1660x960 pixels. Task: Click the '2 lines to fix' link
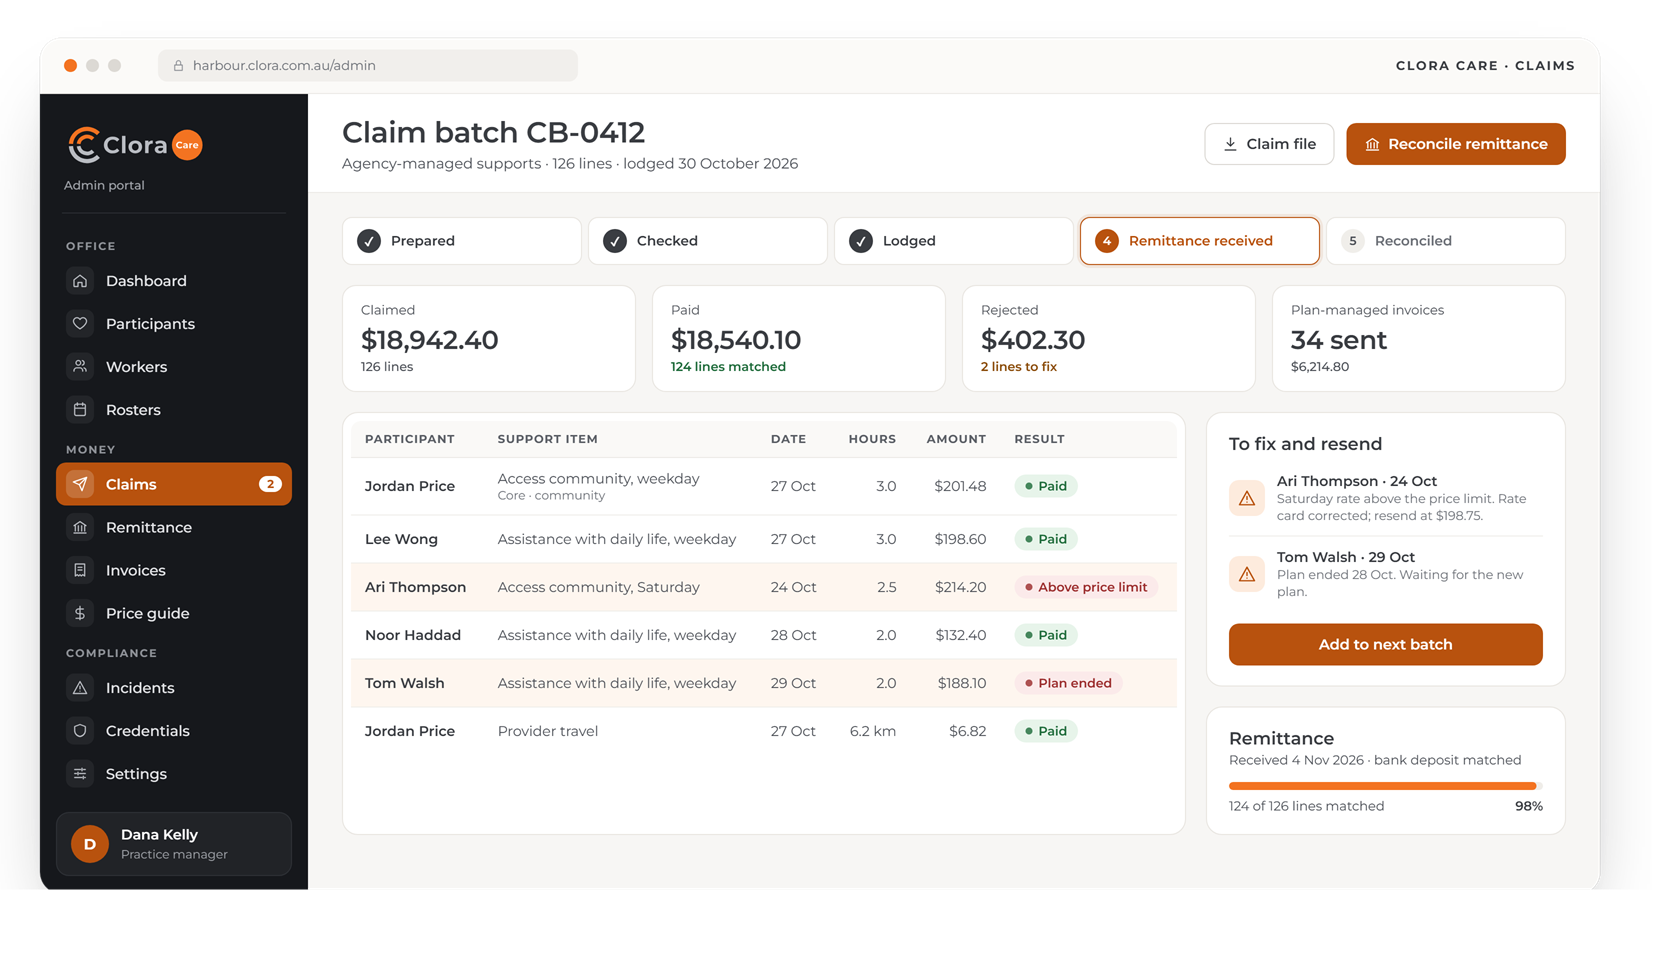pyautogui.click(x=1018, y=367)
